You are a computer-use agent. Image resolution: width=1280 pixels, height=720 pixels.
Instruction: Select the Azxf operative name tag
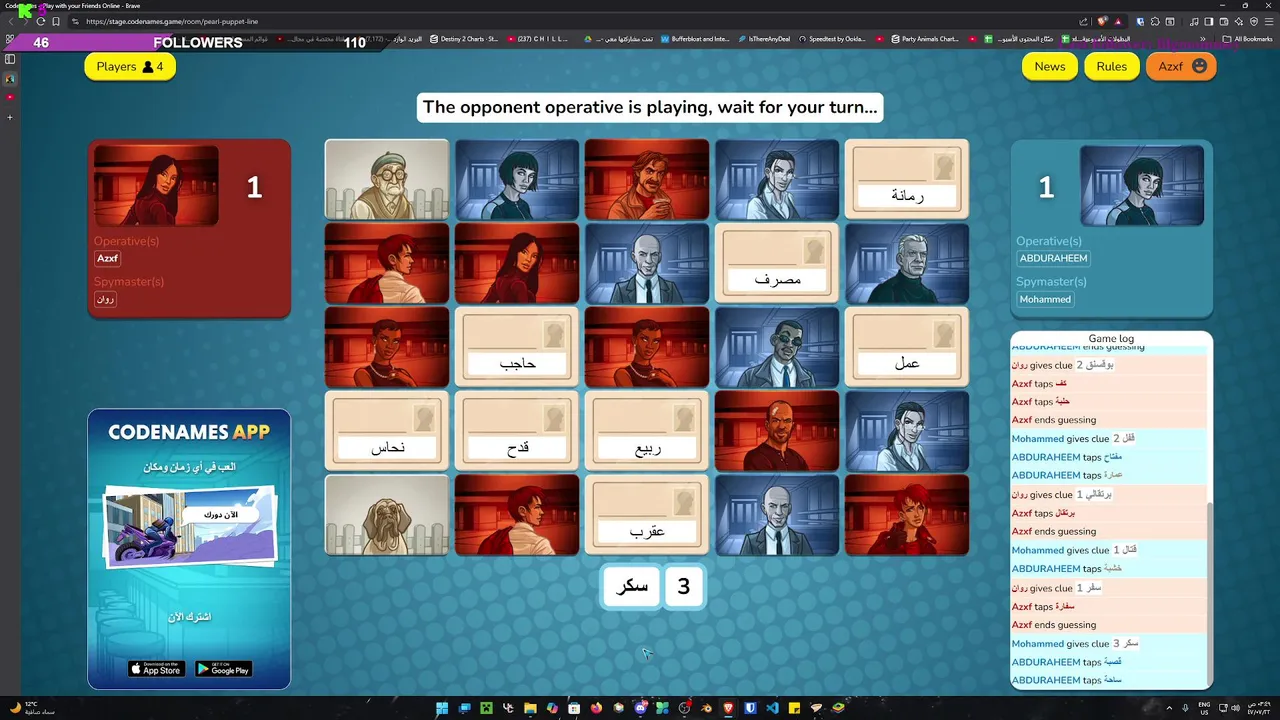pyautogui.click(x=107, y=259)
